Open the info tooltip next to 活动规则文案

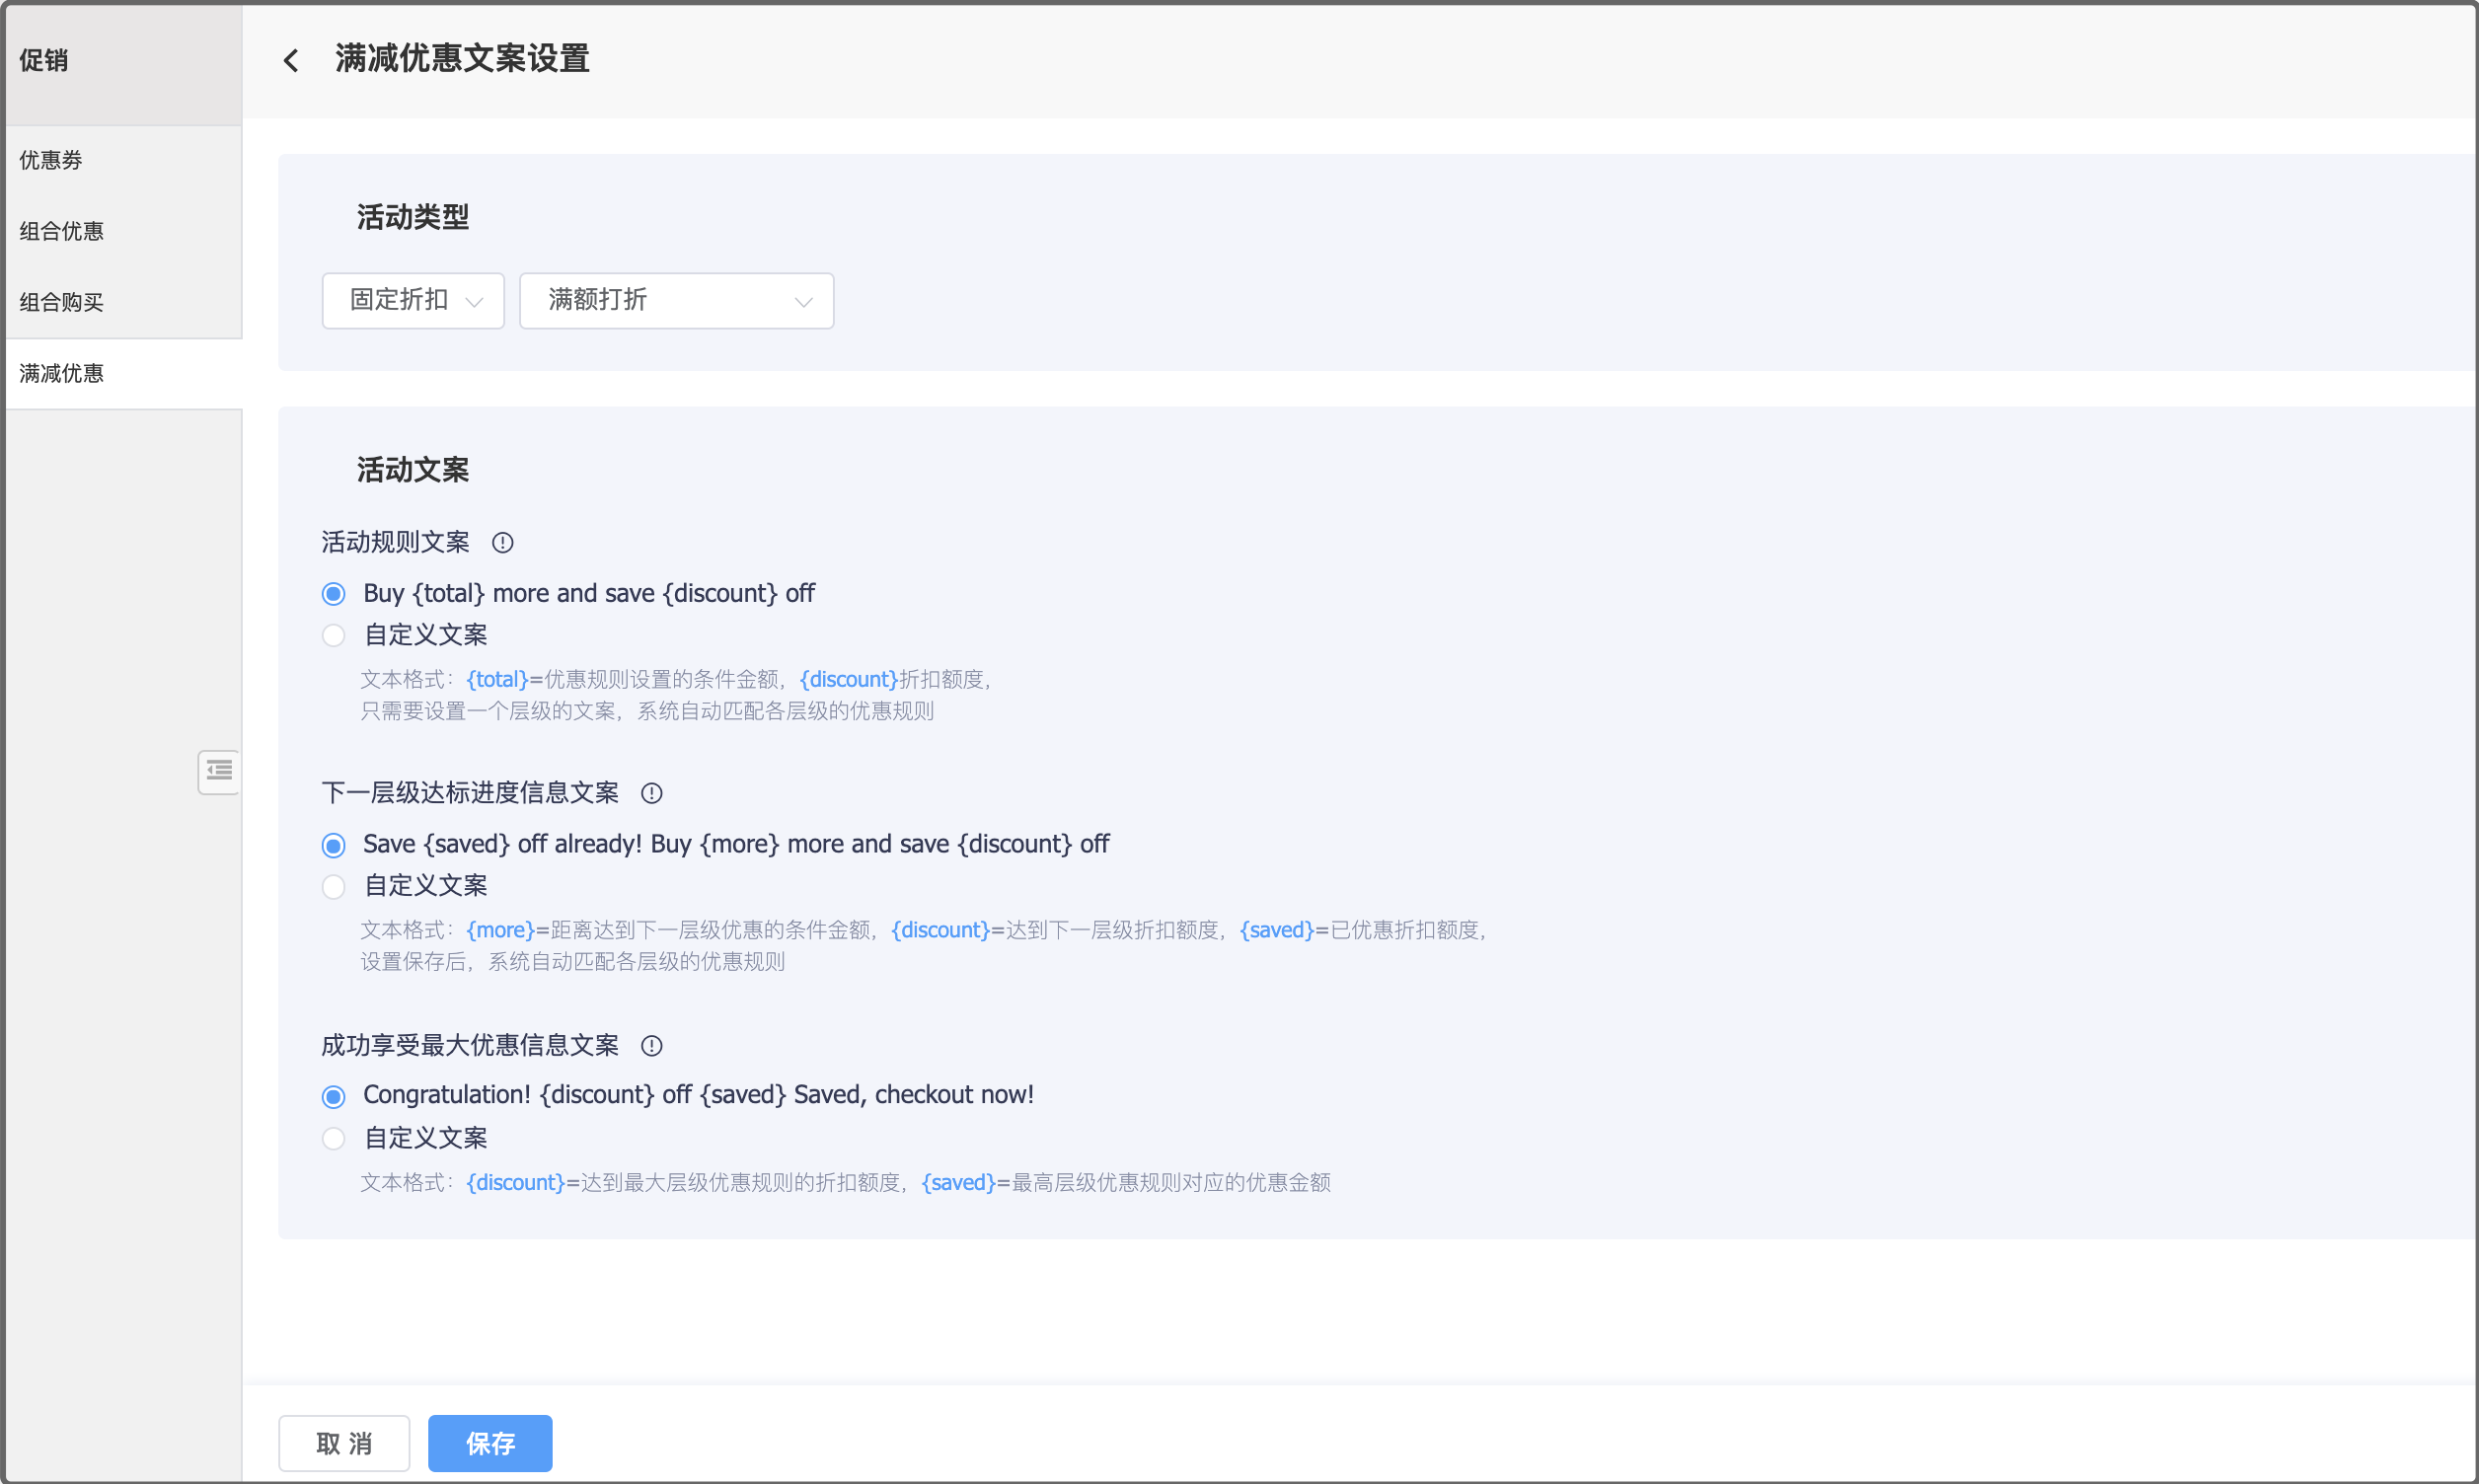click(503, 542)
